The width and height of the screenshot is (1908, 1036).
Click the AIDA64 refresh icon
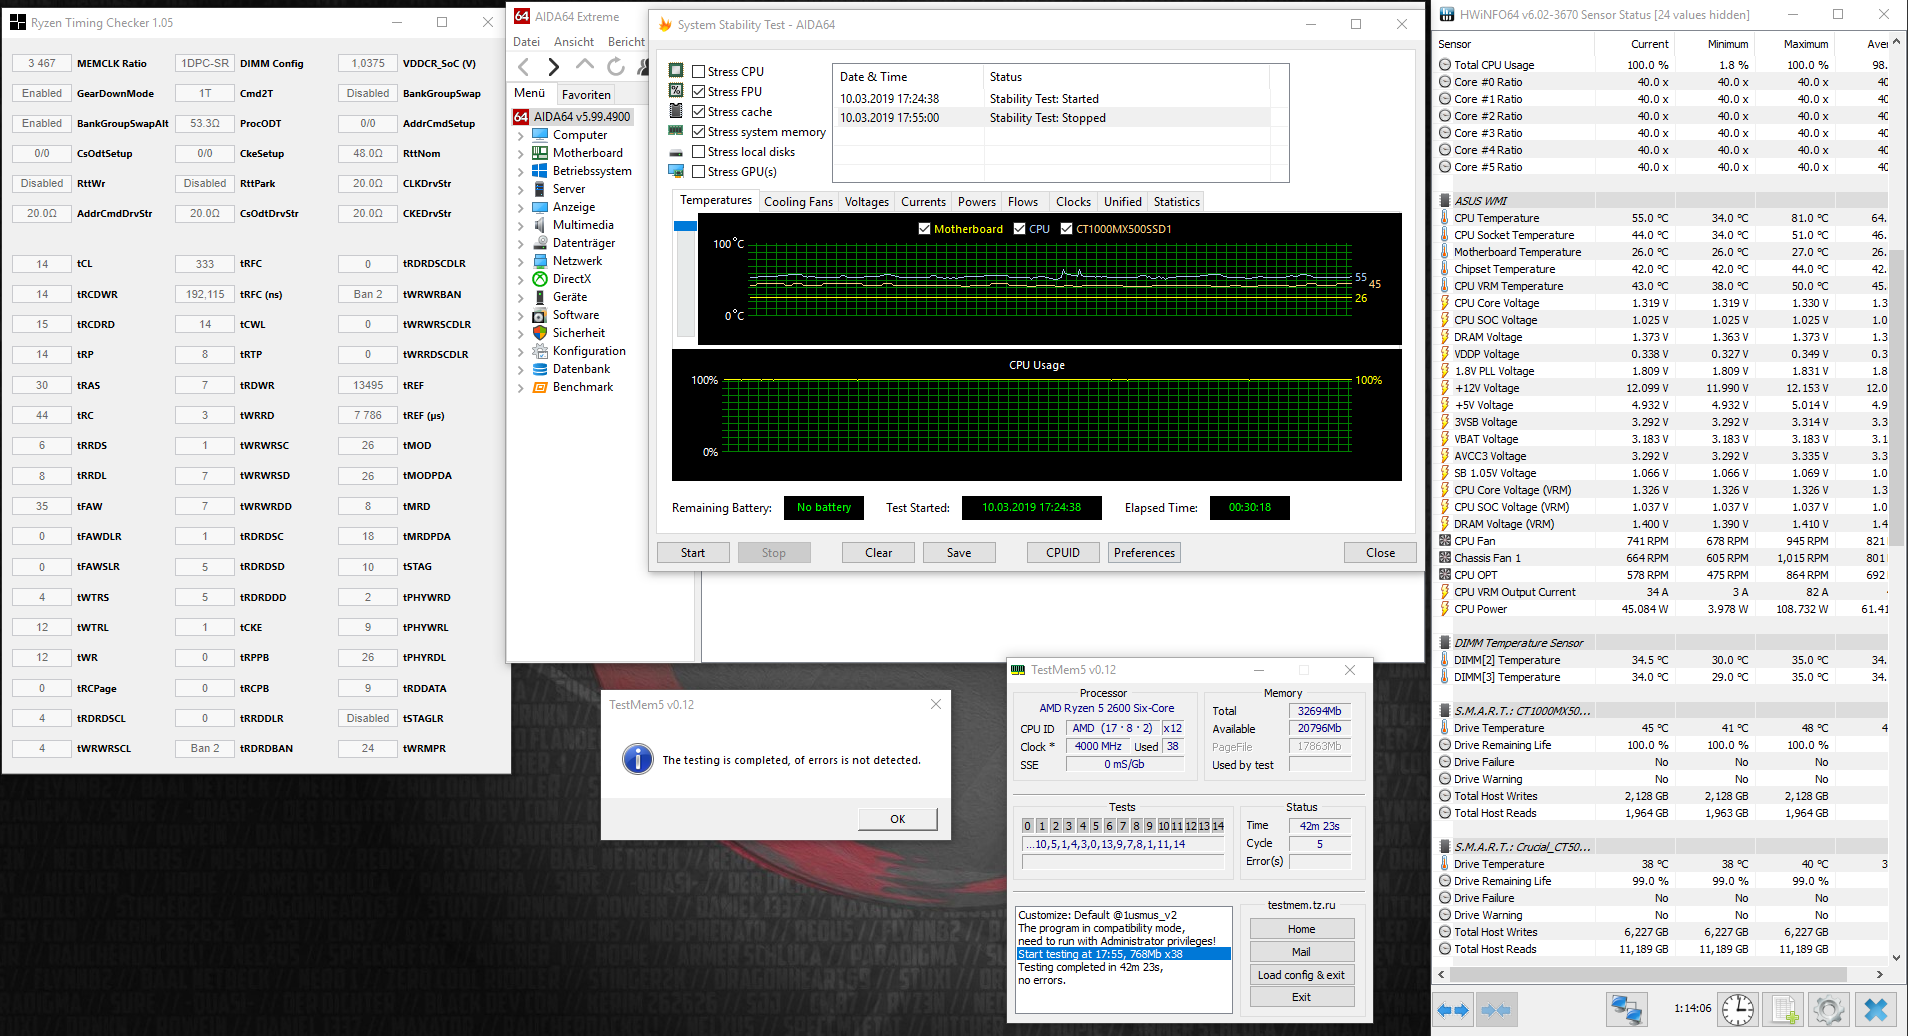616,66
